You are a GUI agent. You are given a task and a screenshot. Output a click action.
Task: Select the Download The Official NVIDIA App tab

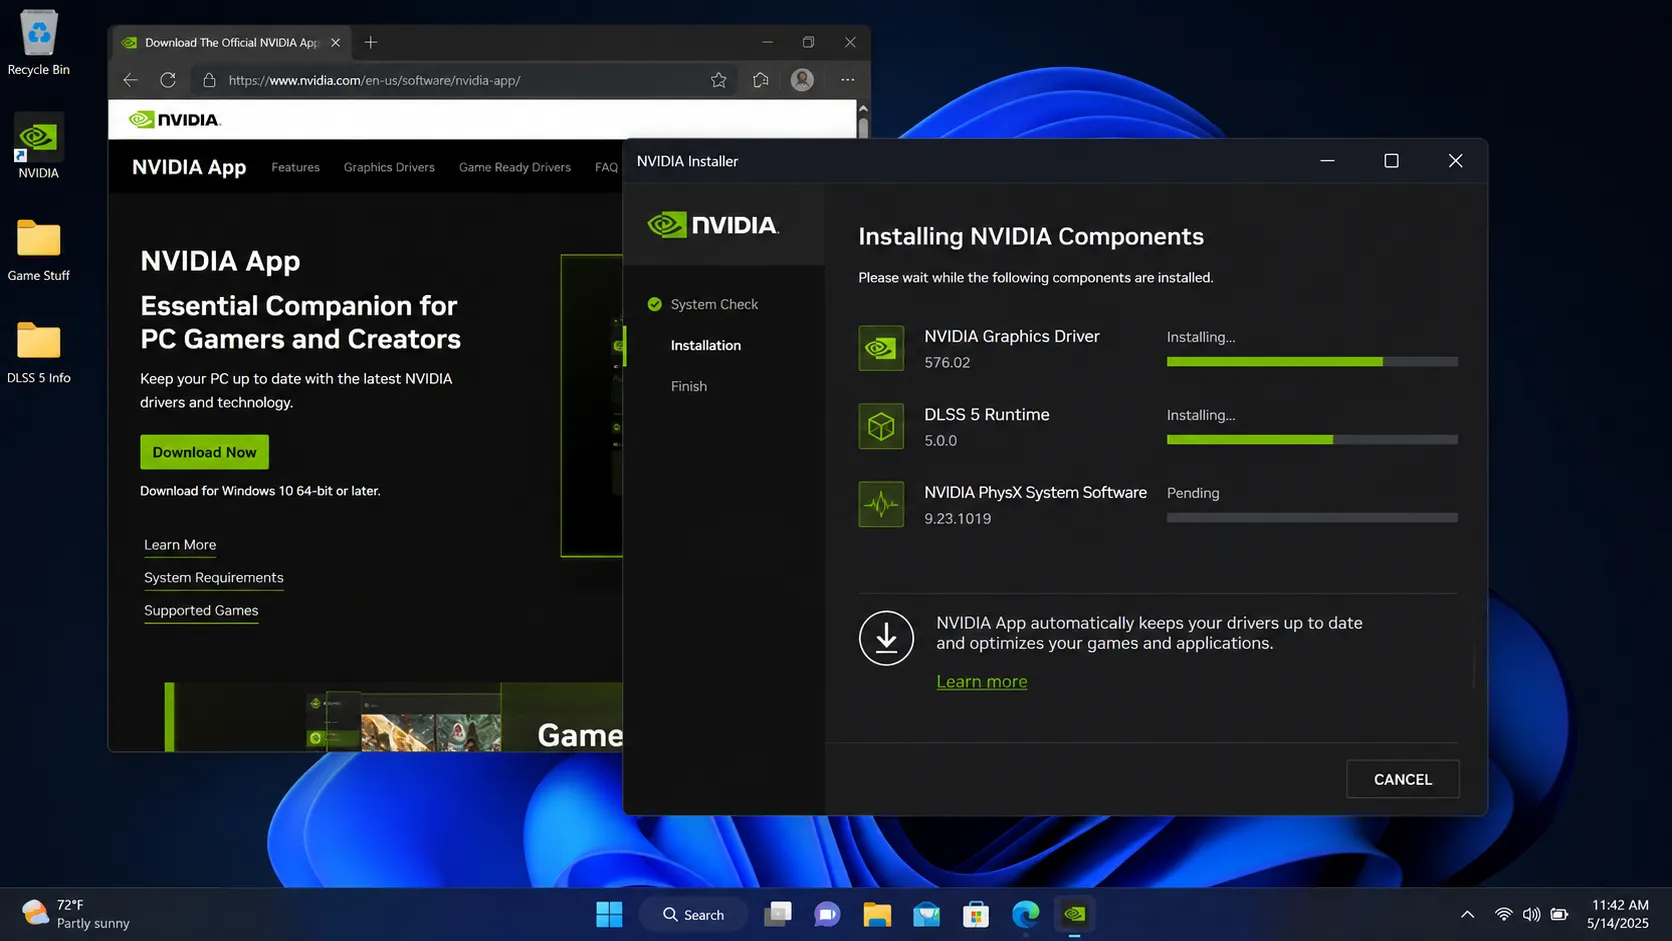coord(230,42)
